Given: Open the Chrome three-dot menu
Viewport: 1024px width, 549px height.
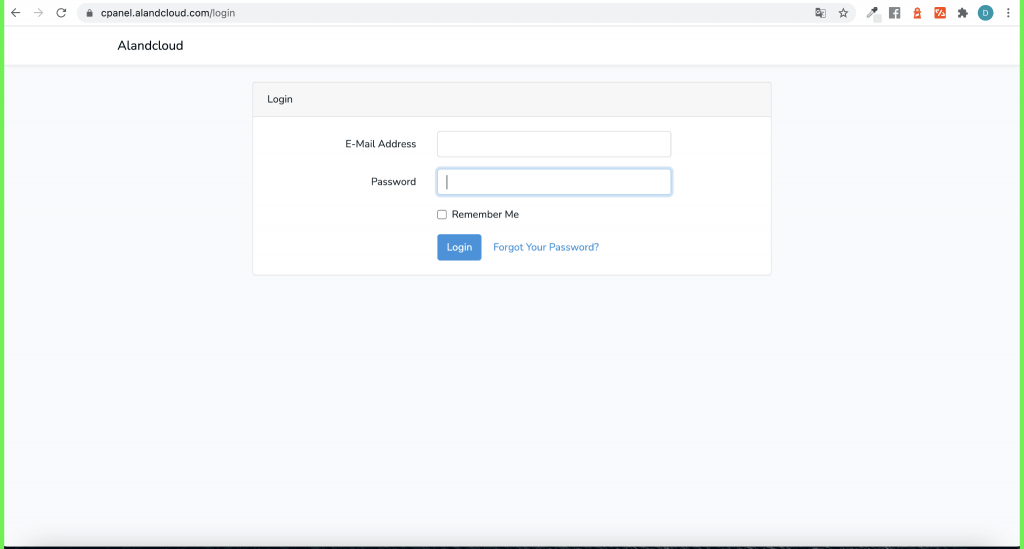Looking at the screenshot, I should point(1008,13).
